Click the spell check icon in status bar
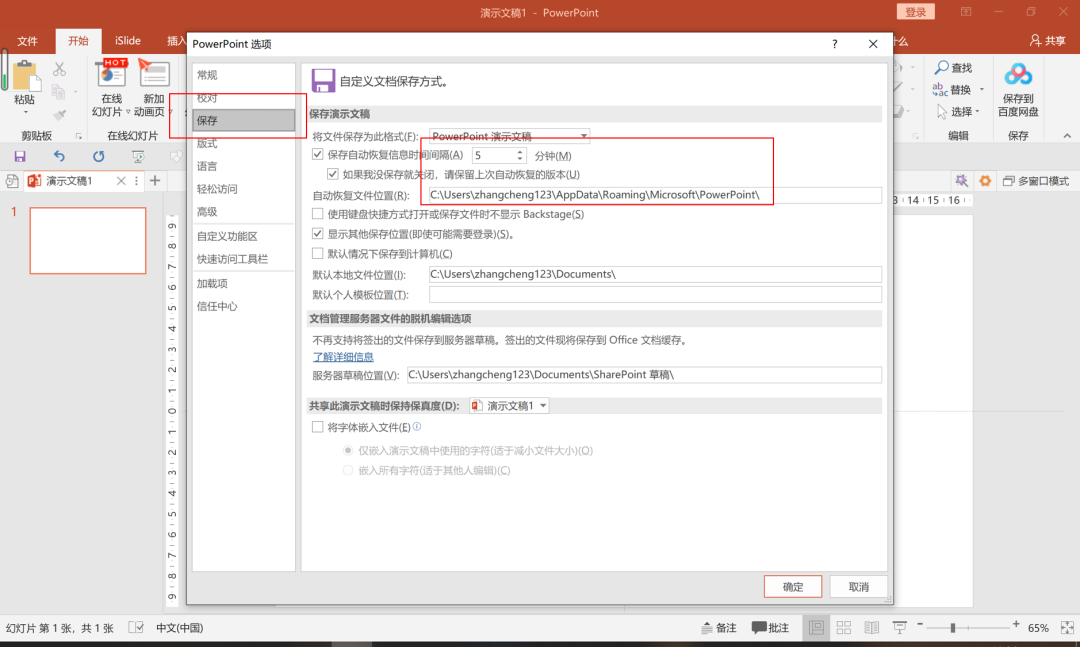 coord(136,628)
